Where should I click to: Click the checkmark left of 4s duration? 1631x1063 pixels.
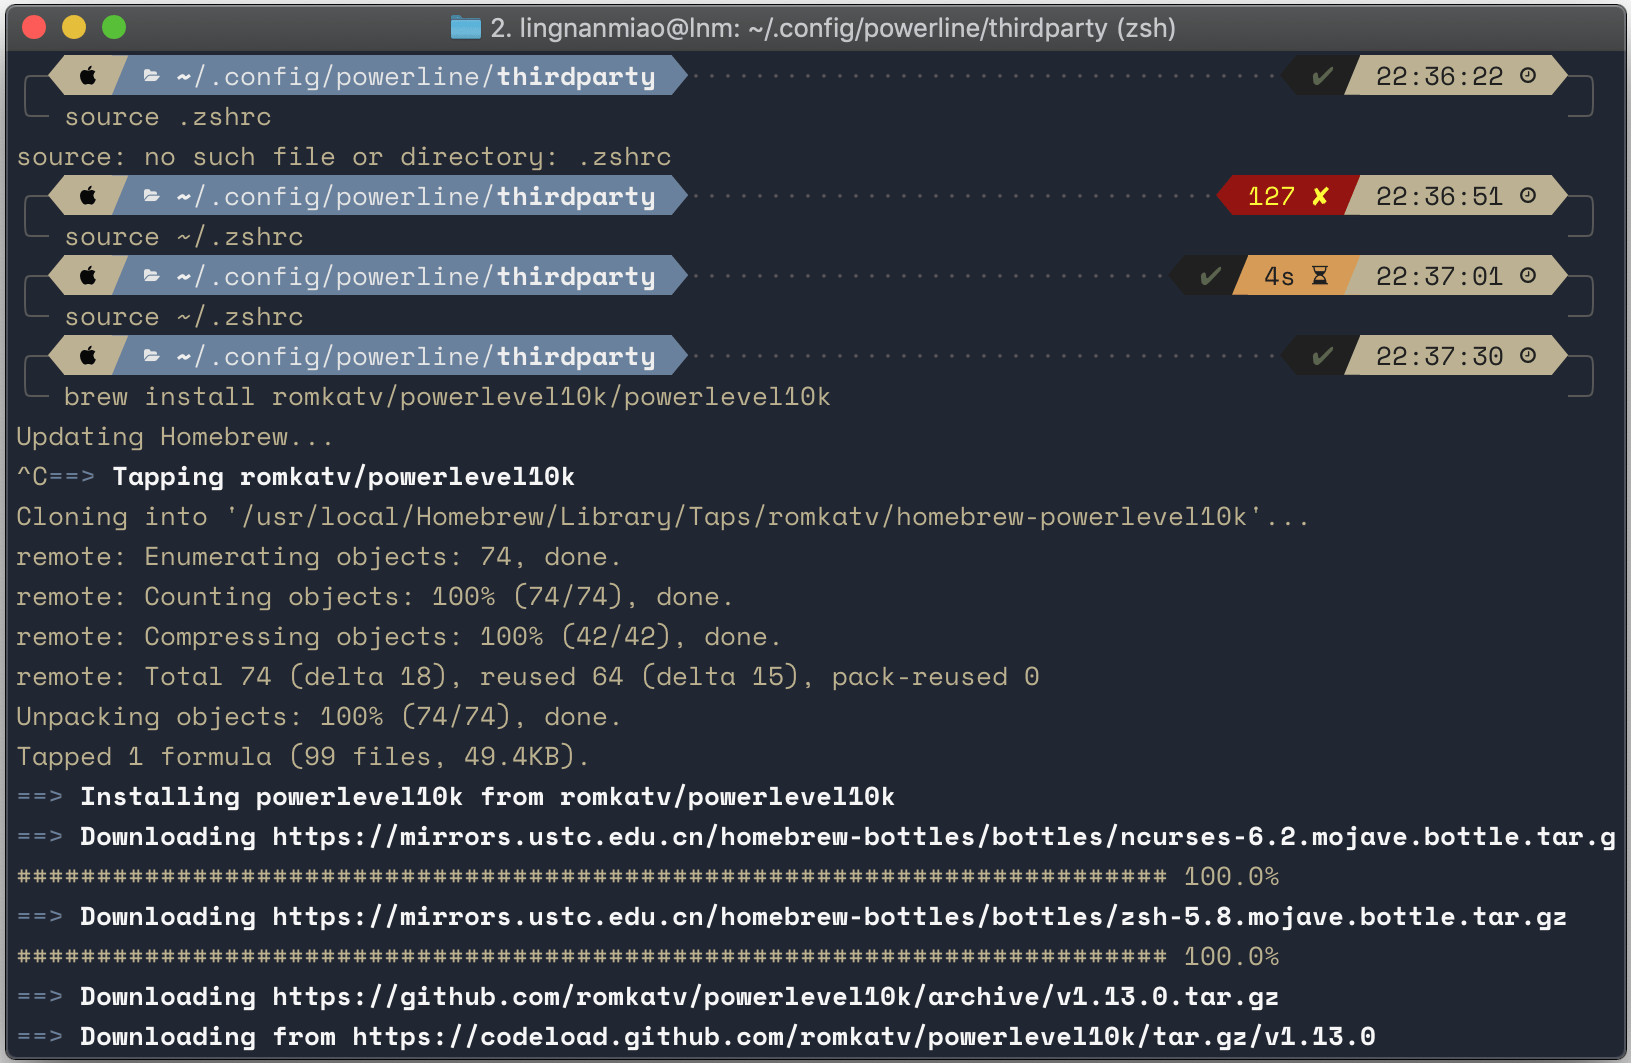pyautogui.click(x=1210, y=276)
